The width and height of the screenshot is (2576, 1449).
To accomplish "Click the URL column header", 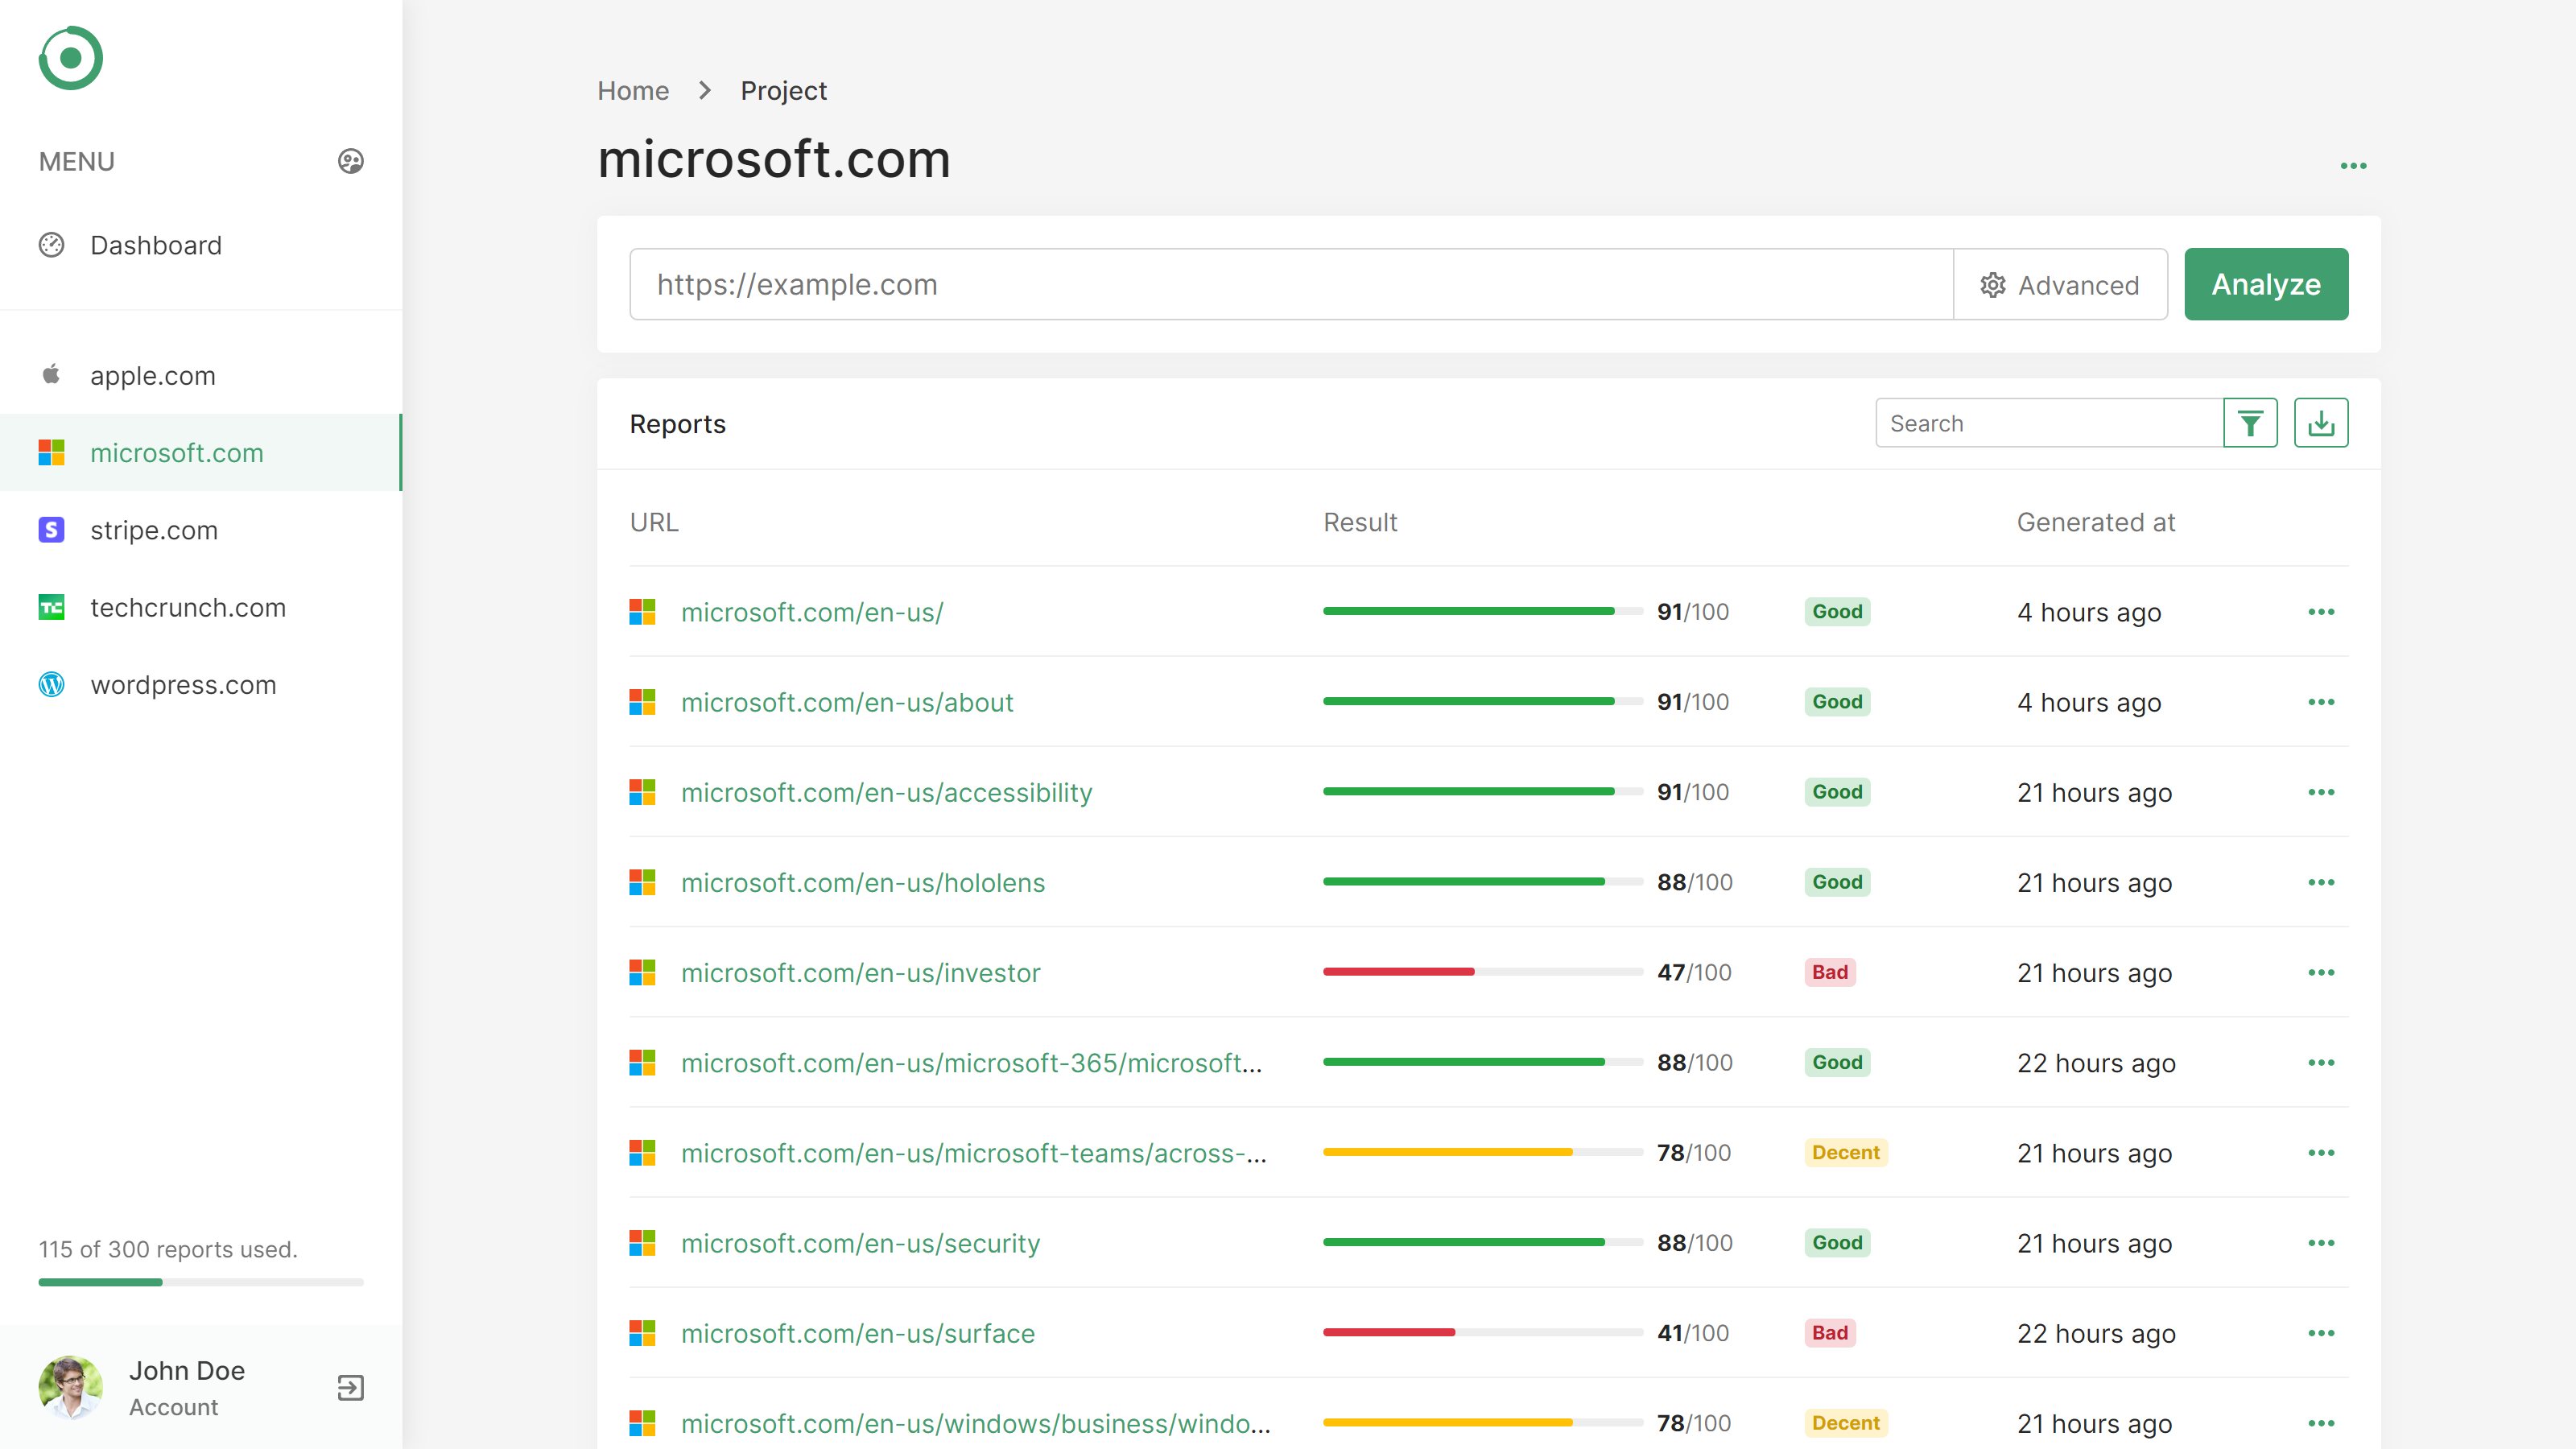I will pos(654,522).
